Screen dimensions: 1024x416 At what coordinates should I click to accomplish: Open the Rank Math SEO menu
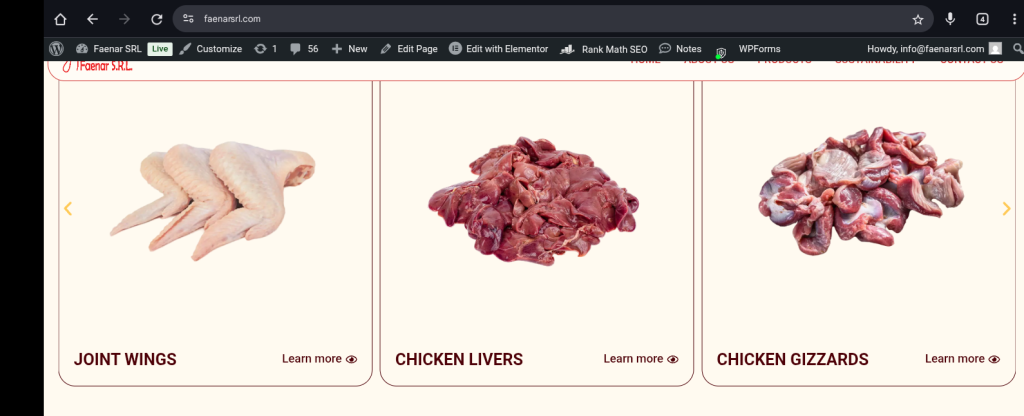tap(604, 49)
